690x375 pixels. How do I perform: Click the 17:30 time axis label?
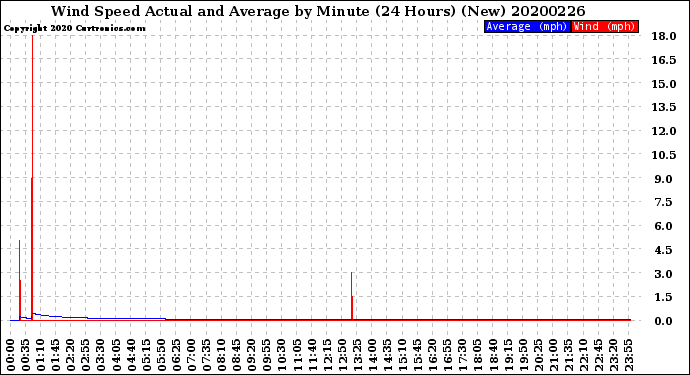463,355
